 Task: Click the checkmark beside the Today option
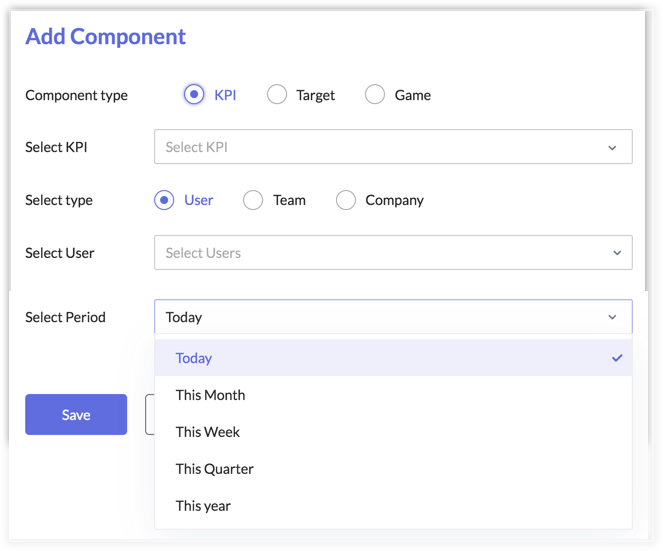click(617, 358)
